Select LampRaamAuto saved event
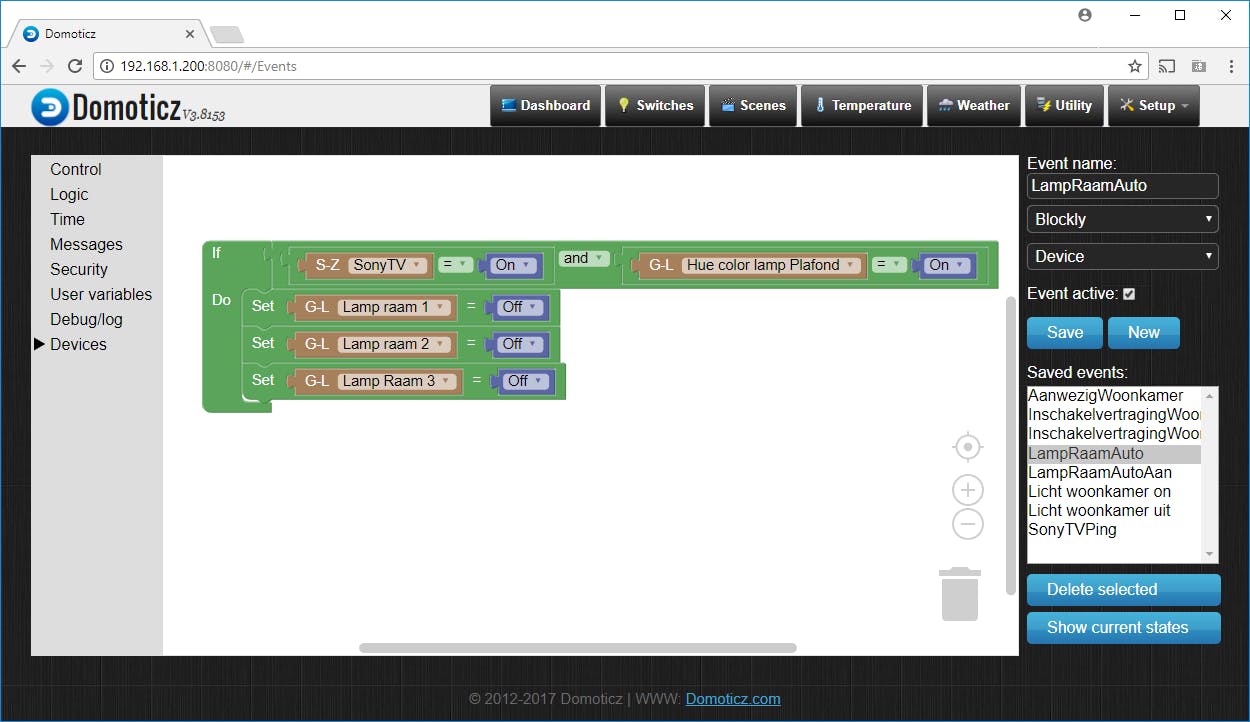This screenshot has height=722, width=1250. [1114, 453]
